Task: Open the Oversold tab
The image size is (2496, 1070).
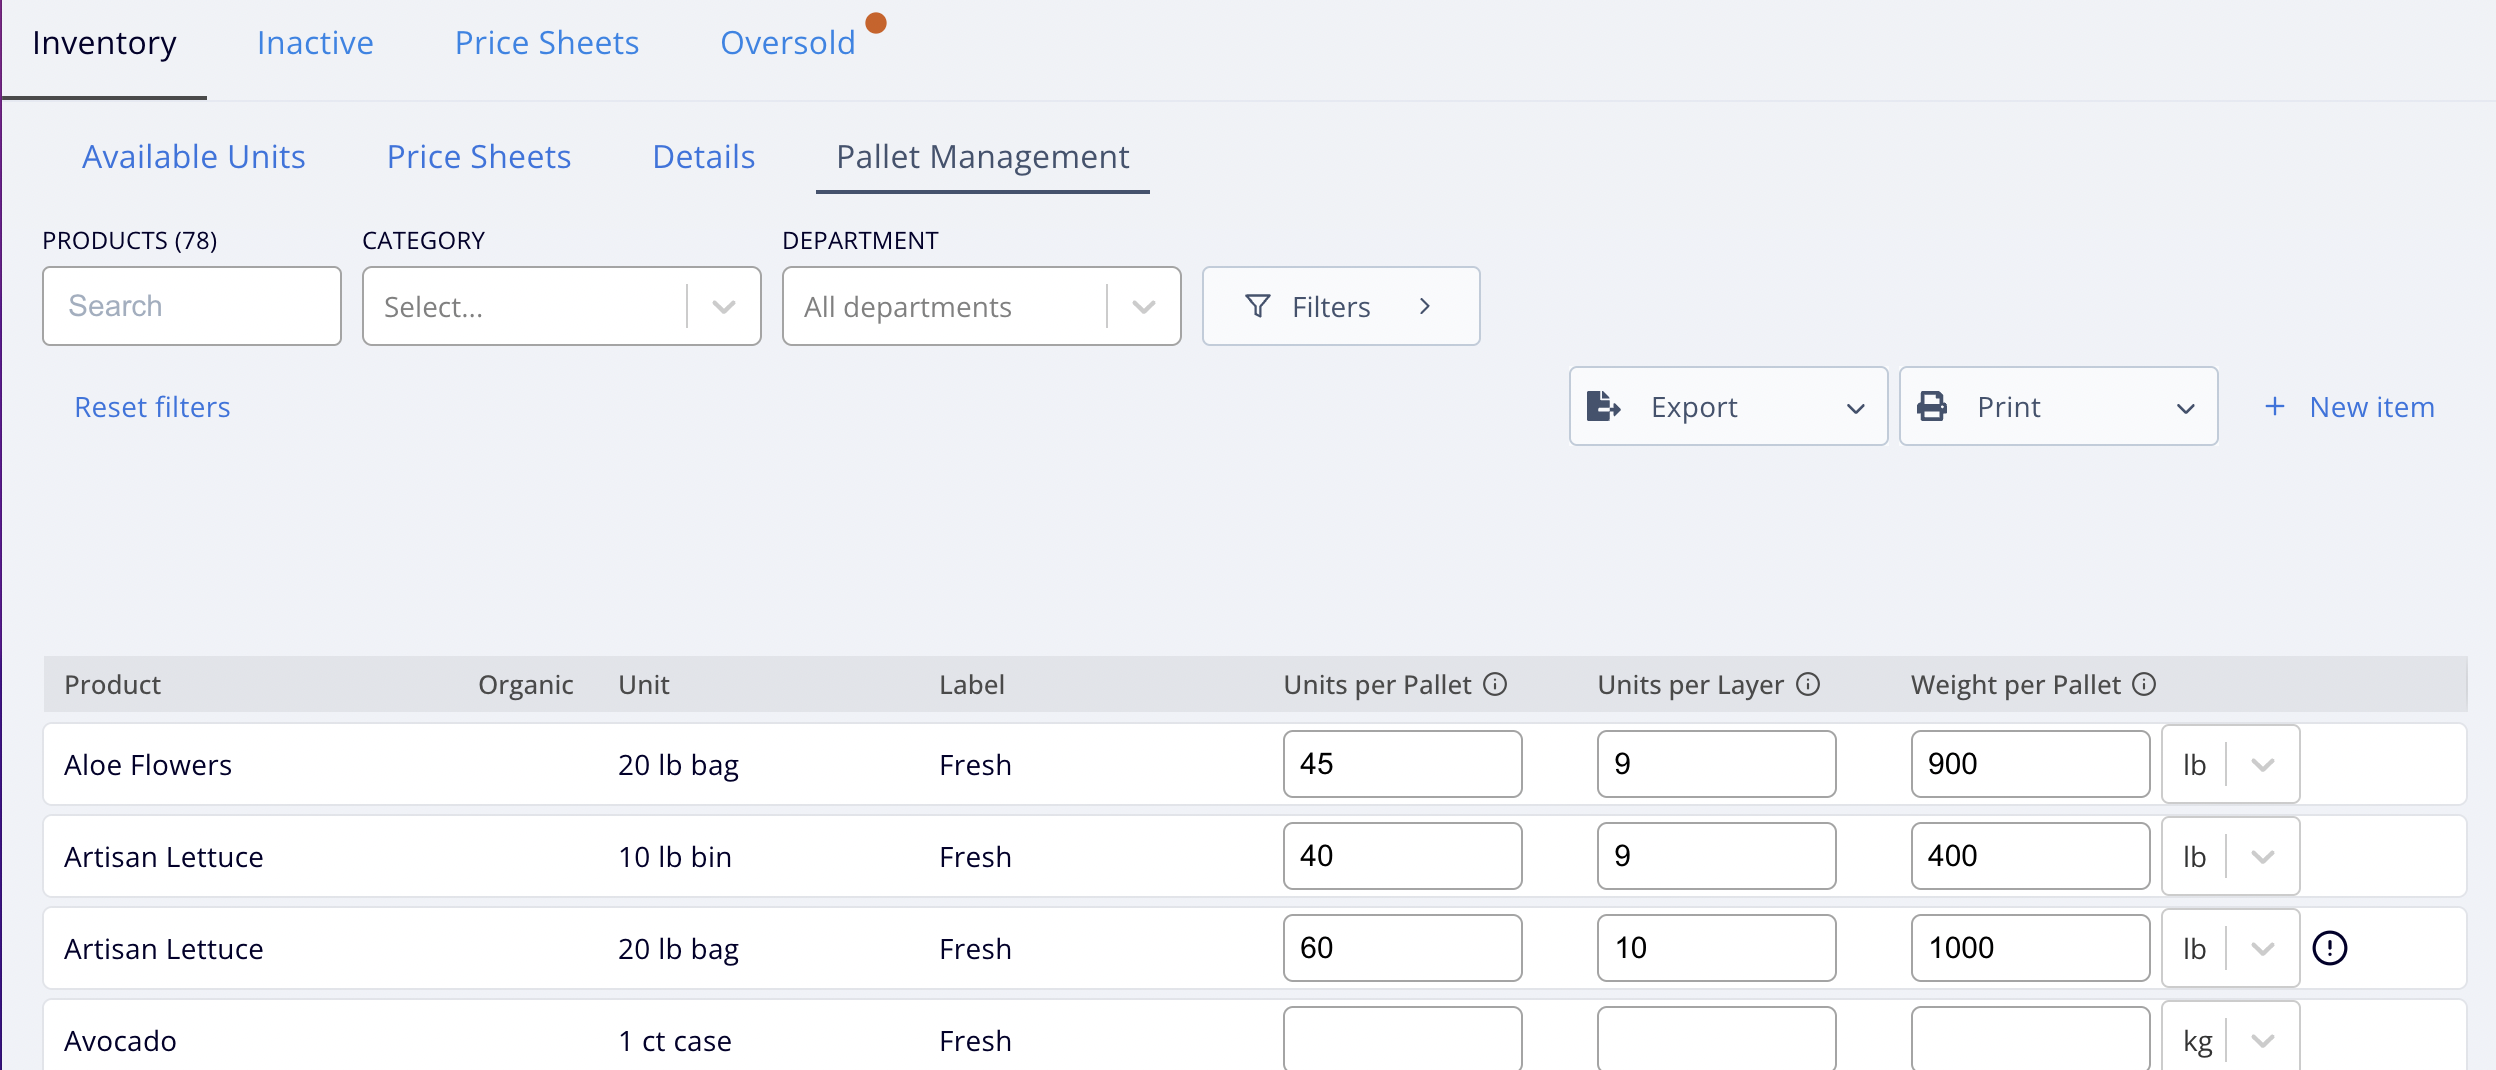Action: 788,43
